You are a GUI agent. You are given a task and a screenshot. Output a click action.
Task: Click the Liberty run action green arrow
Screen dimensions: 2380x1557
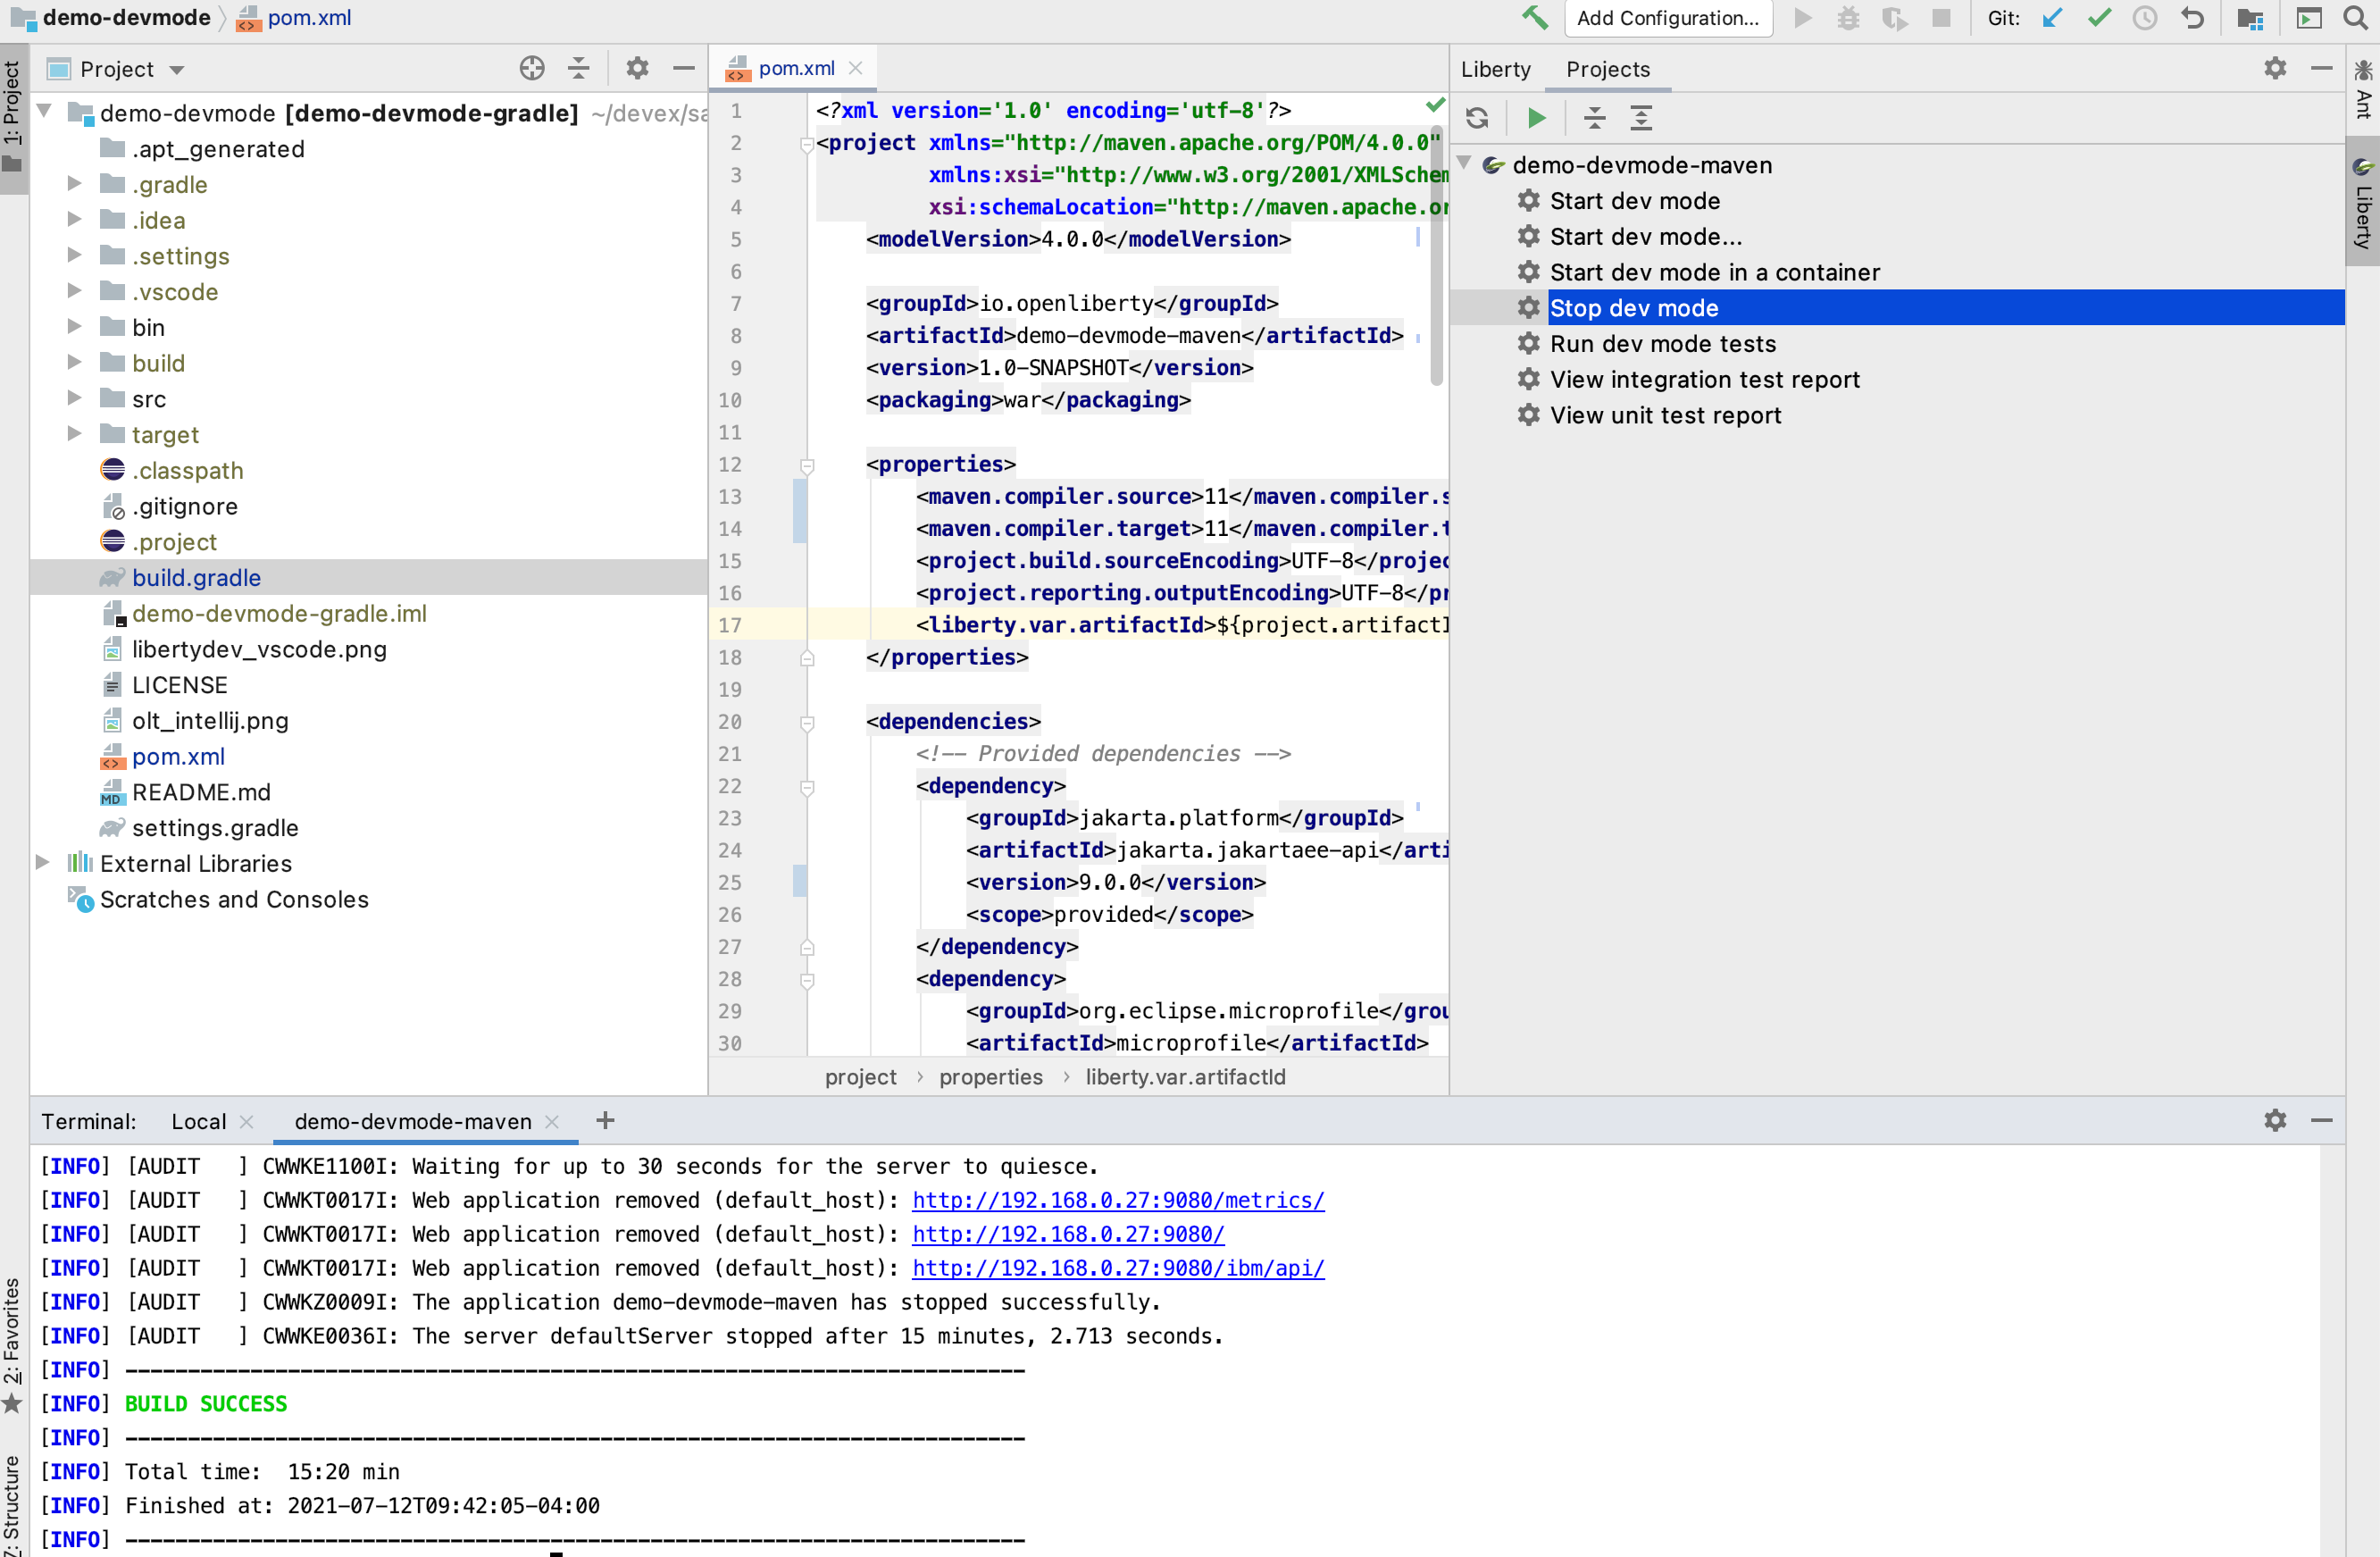click(x=1537, y=118)
